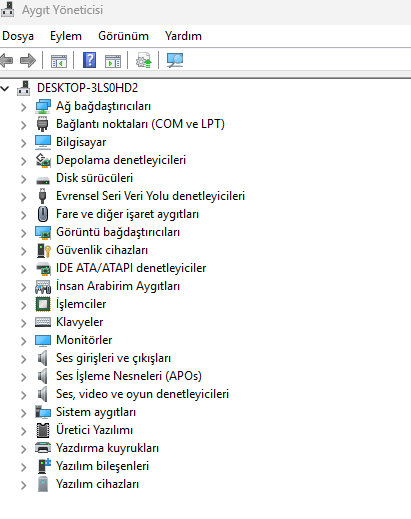Click the scan for hardware changes icon
This screenshot has height=519, width=411.
175,60
